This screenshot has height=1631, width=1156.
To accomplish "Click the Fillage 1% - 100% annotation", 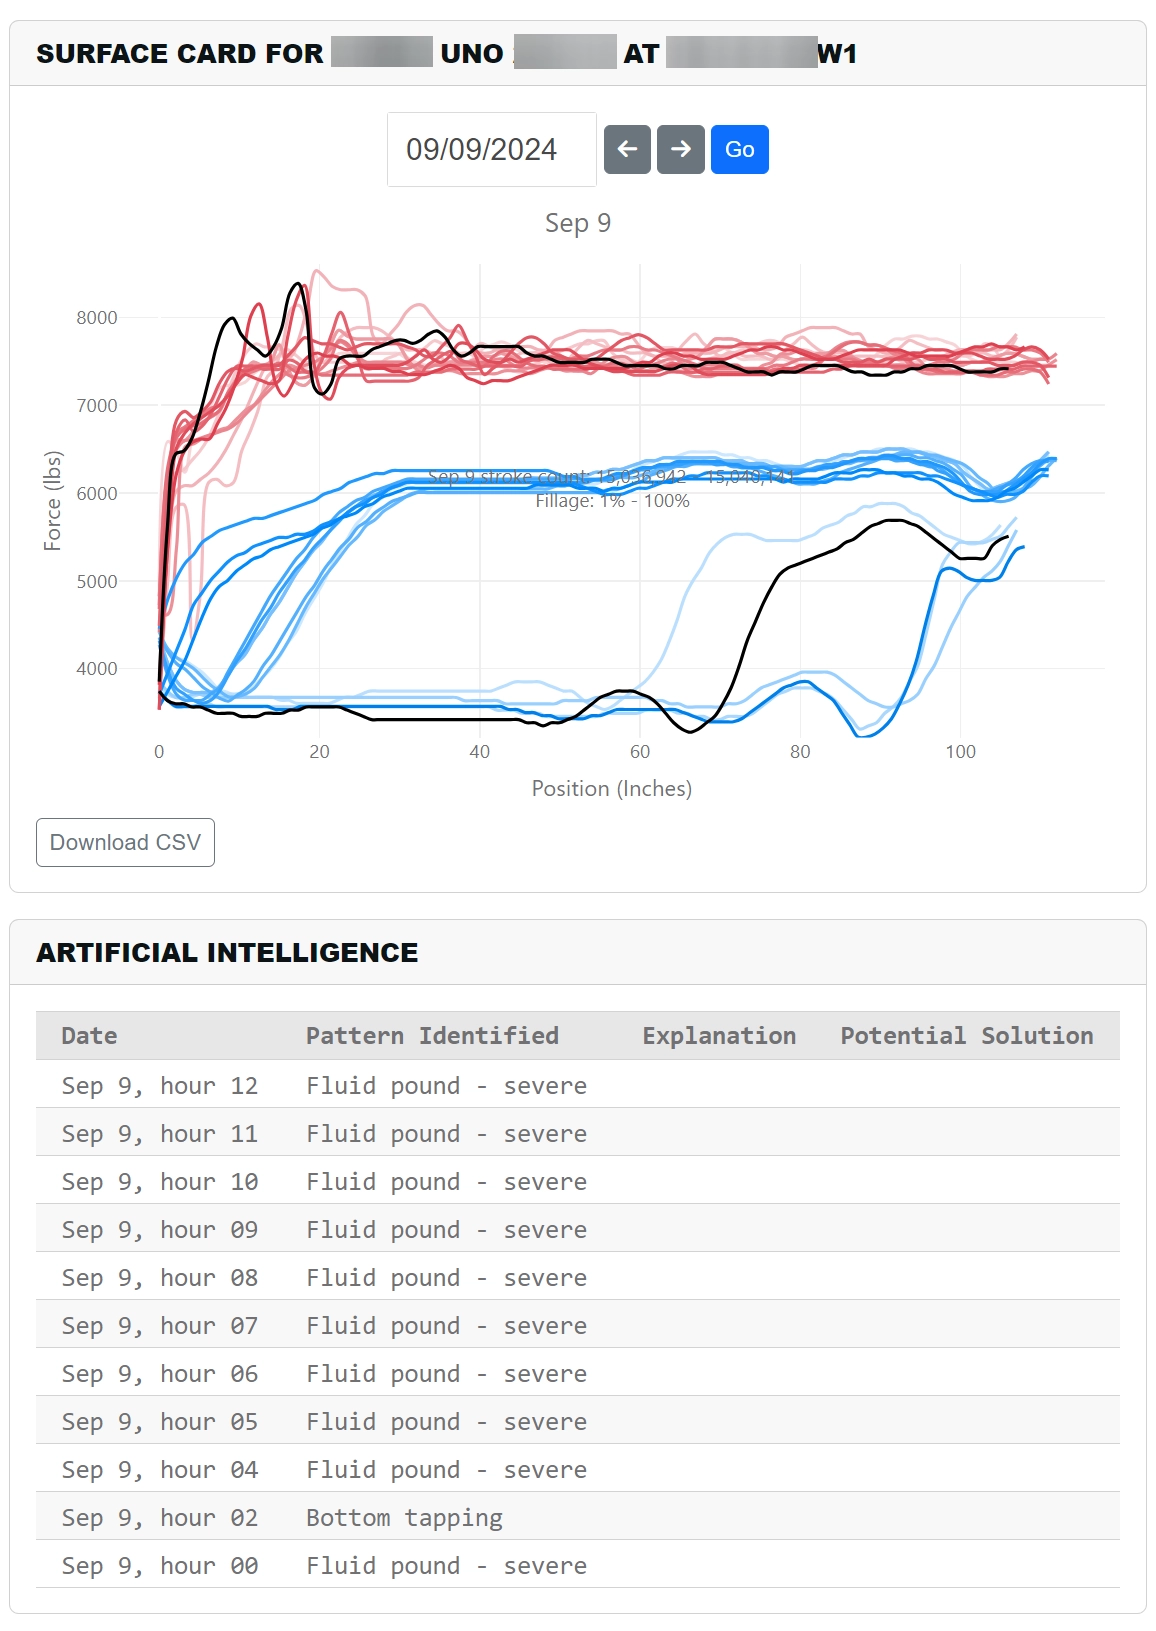I will 612,501.
